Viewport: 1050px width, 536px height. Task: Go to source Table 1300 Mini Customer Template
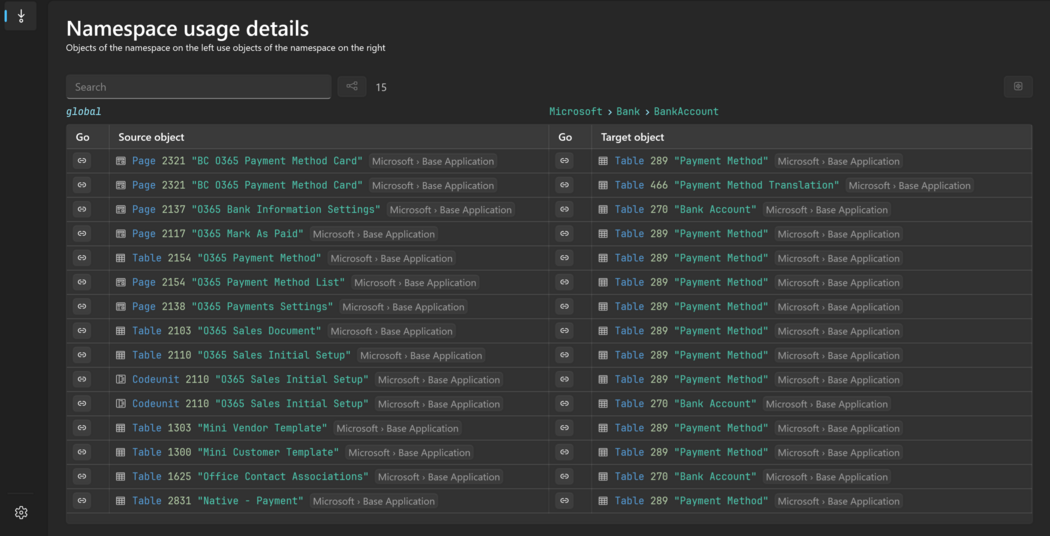pyautogui.click(x=82, y=452)
